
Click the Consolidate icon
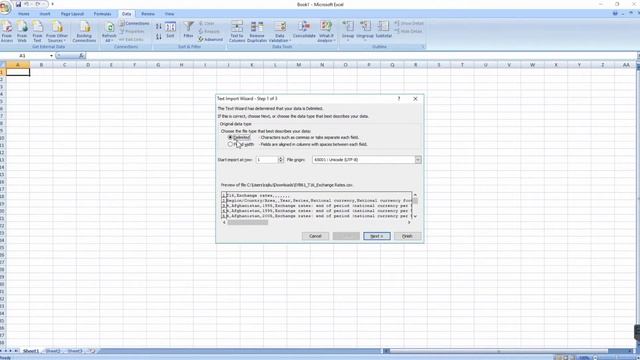coord(304,30)
